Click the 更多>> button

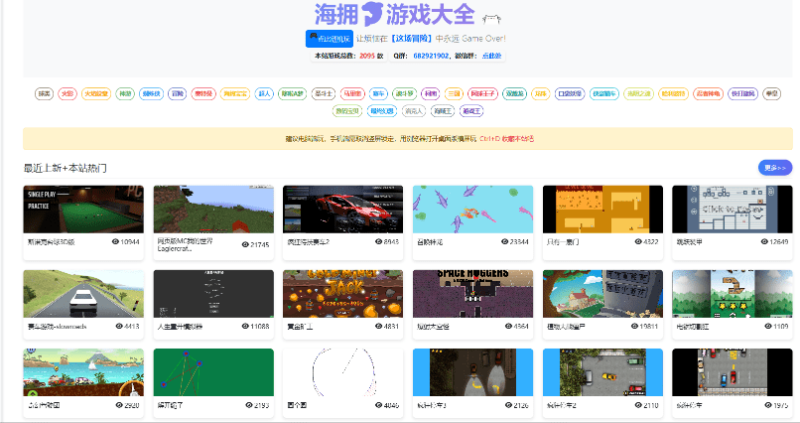tap(774, 167)
